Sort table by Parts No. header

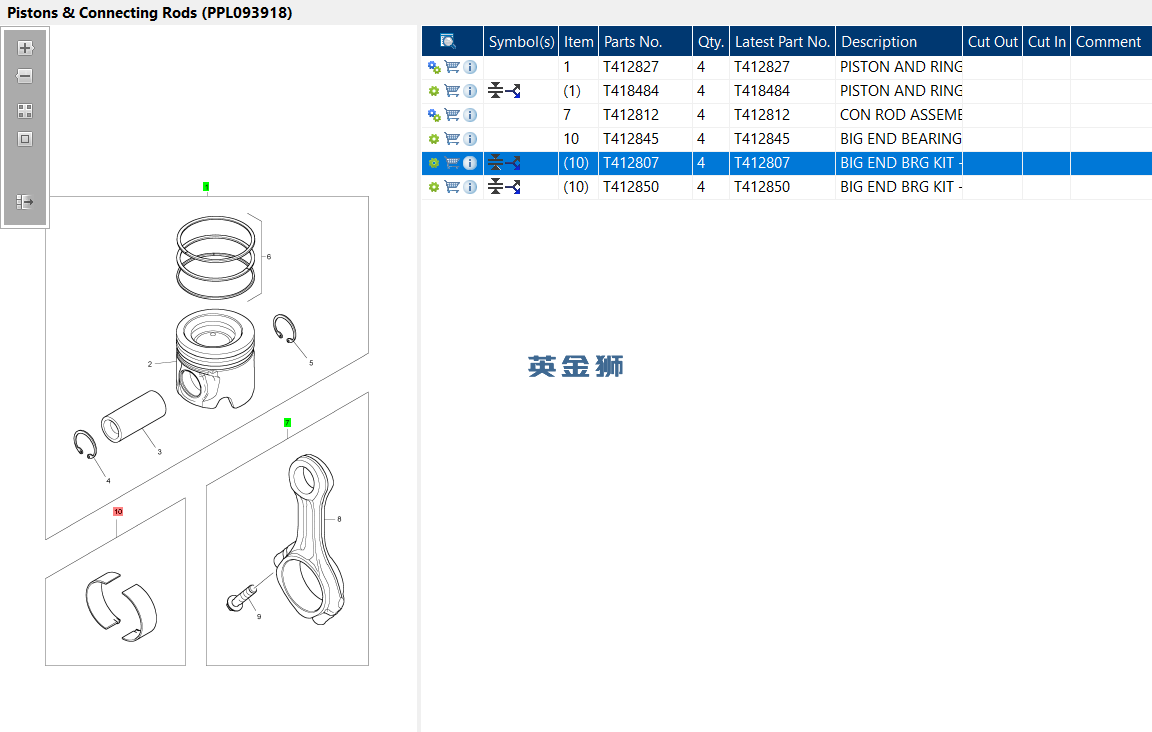click(x=645, y=41)
